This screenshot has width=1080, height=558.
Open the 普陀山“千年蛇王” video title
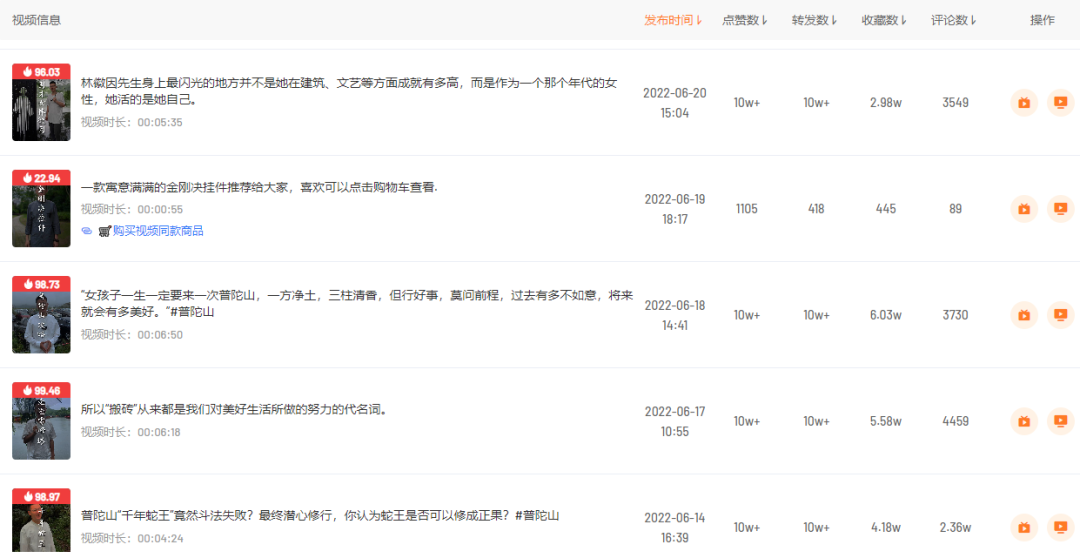(x=319, y=516)
